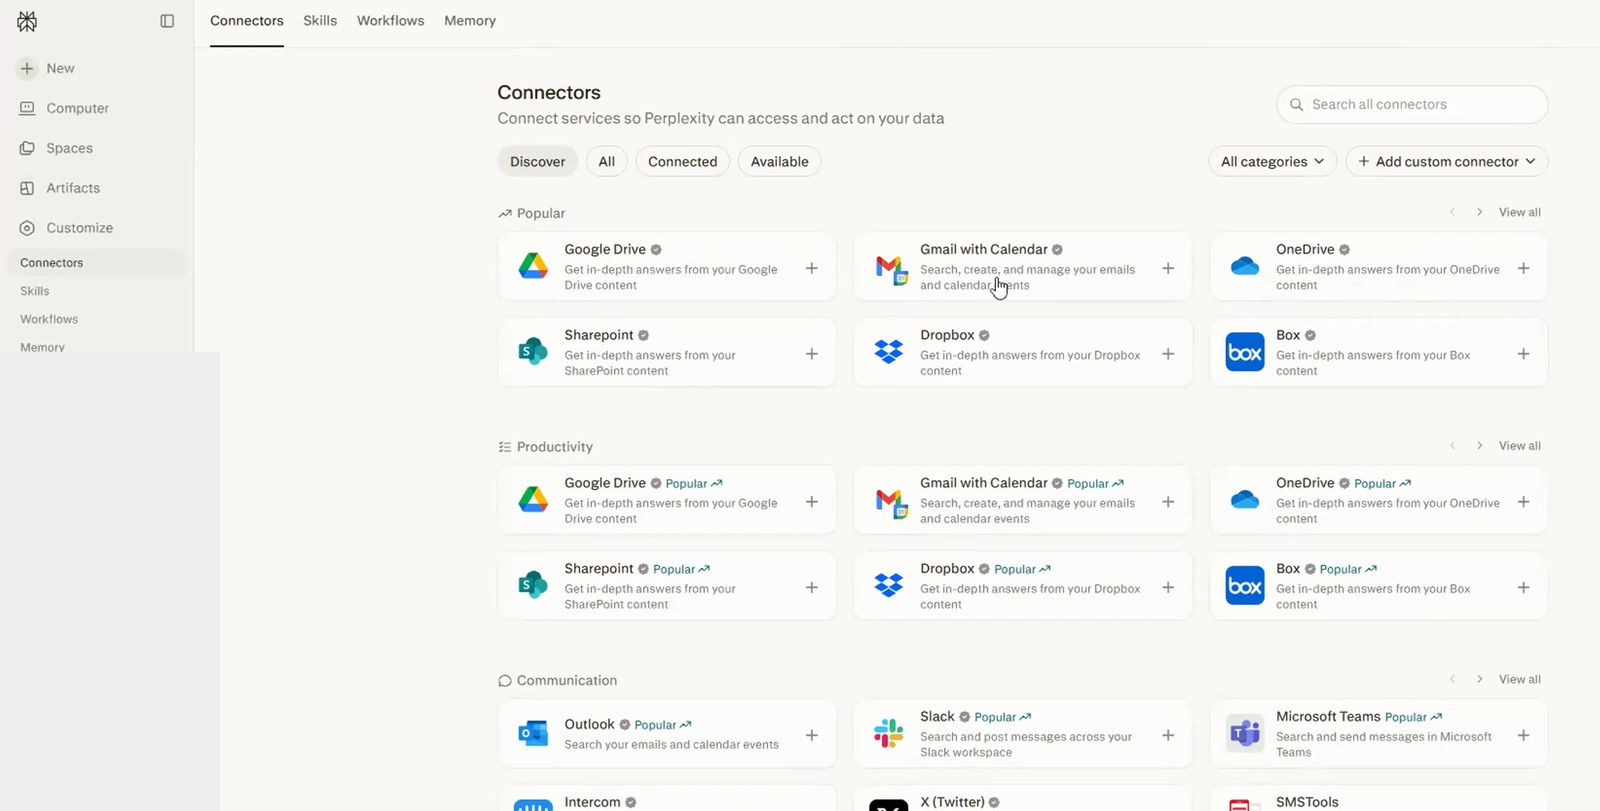Add OneDrive connector in Popular section
Viewport: 1600px width, 811px height.
pos(1524,268)
